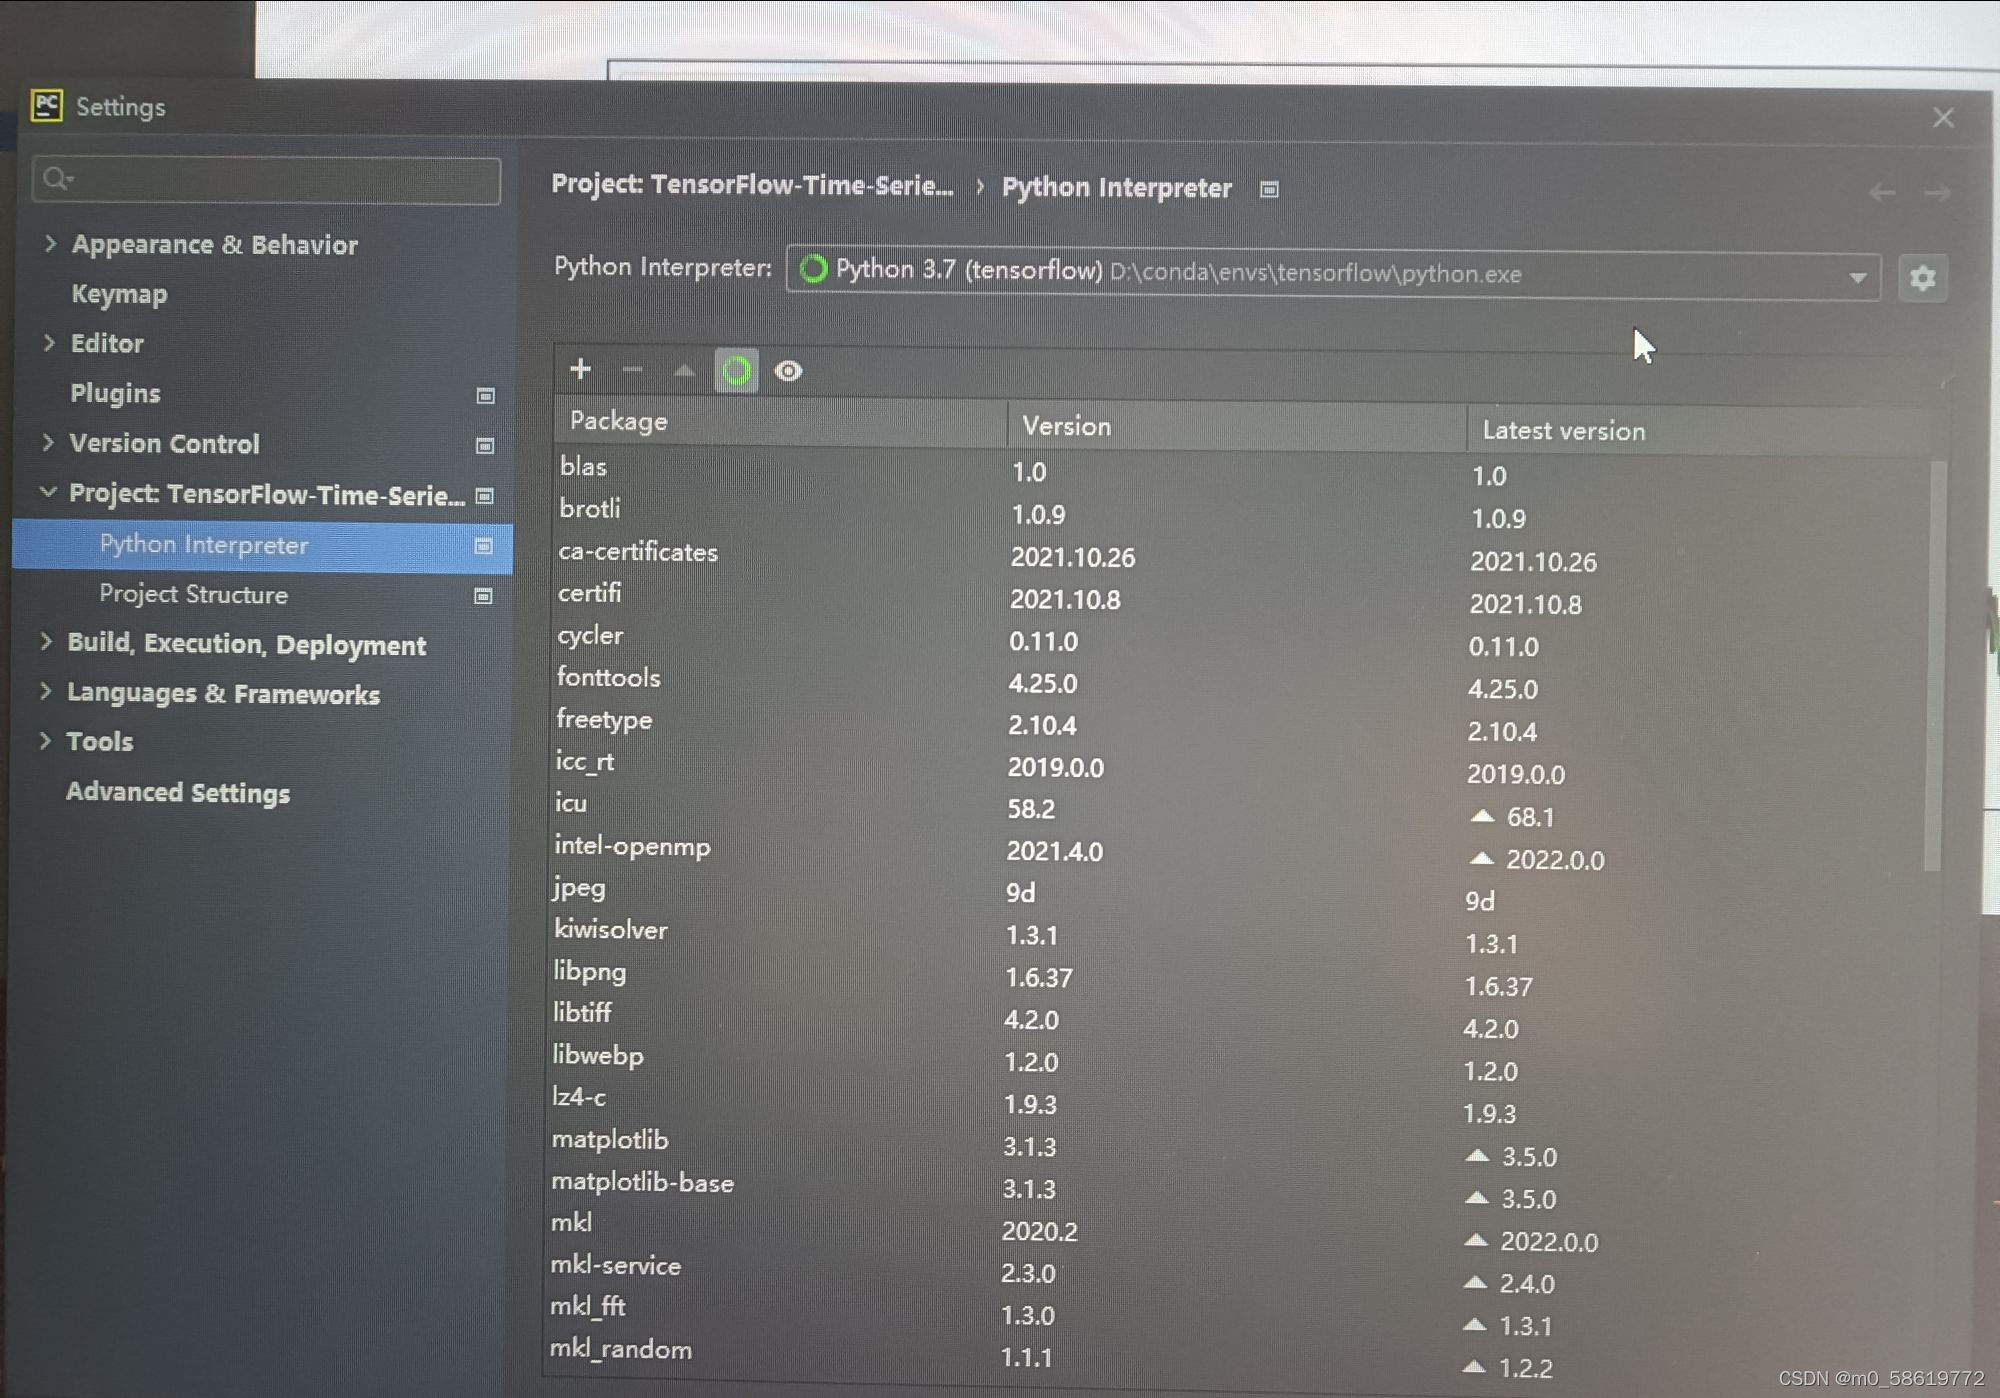Toggle the early releases eye icon
This screenshot has height=1398, width=2000.
[x=790, y=371]
